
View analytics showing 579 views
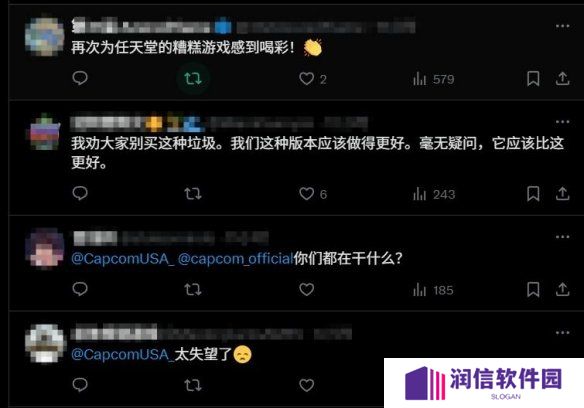433,79
